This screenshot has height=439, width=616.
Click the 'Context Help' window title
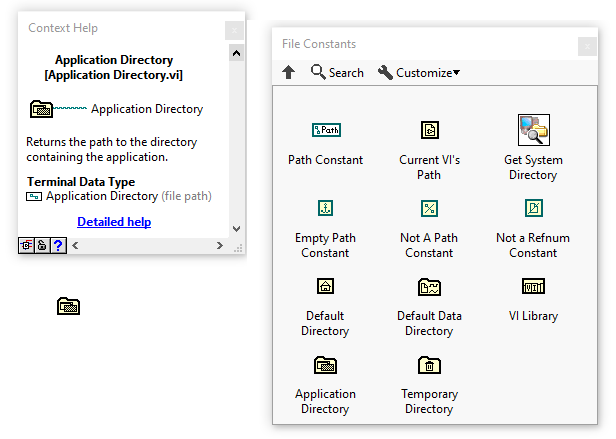click(63, 28)
